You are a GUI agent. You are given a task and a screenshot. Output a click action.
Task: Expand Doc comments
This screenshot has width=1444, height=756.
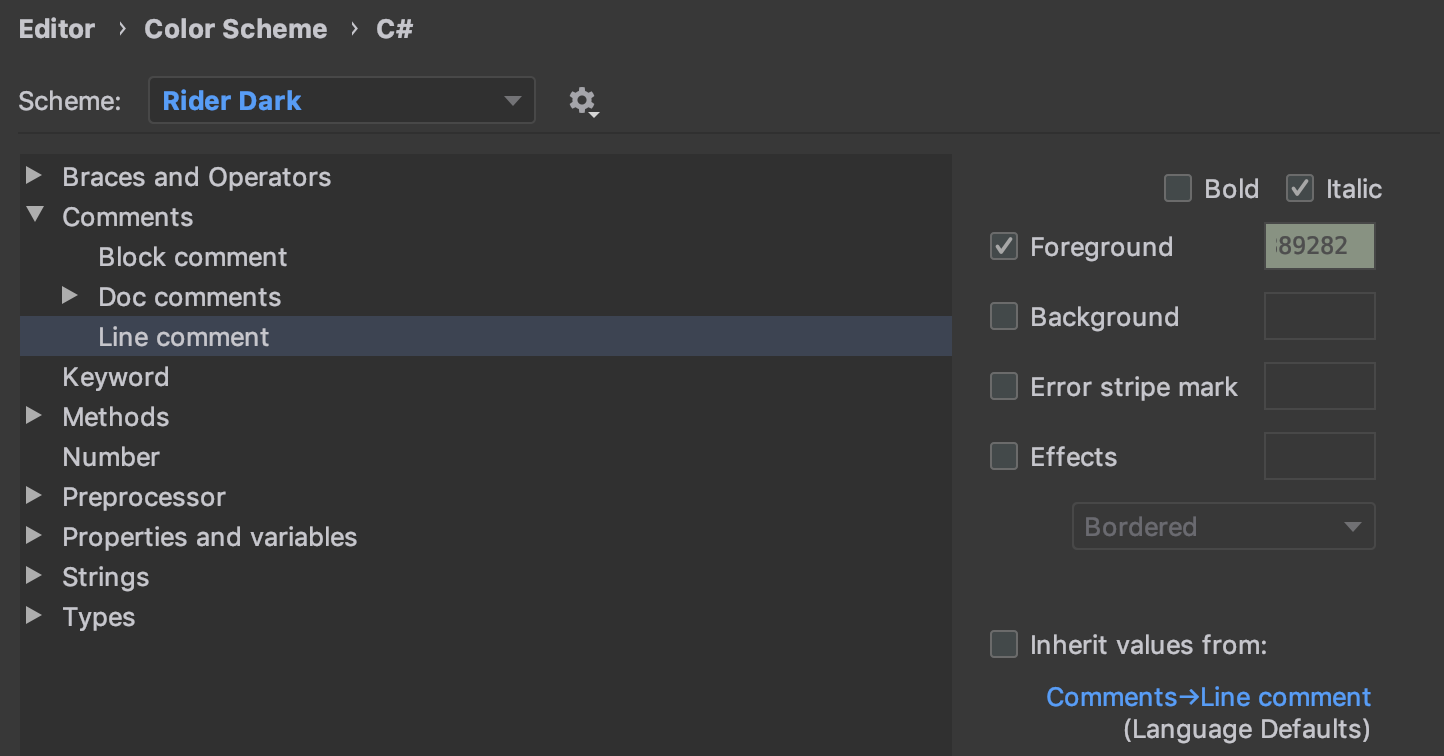pos(69,296)
